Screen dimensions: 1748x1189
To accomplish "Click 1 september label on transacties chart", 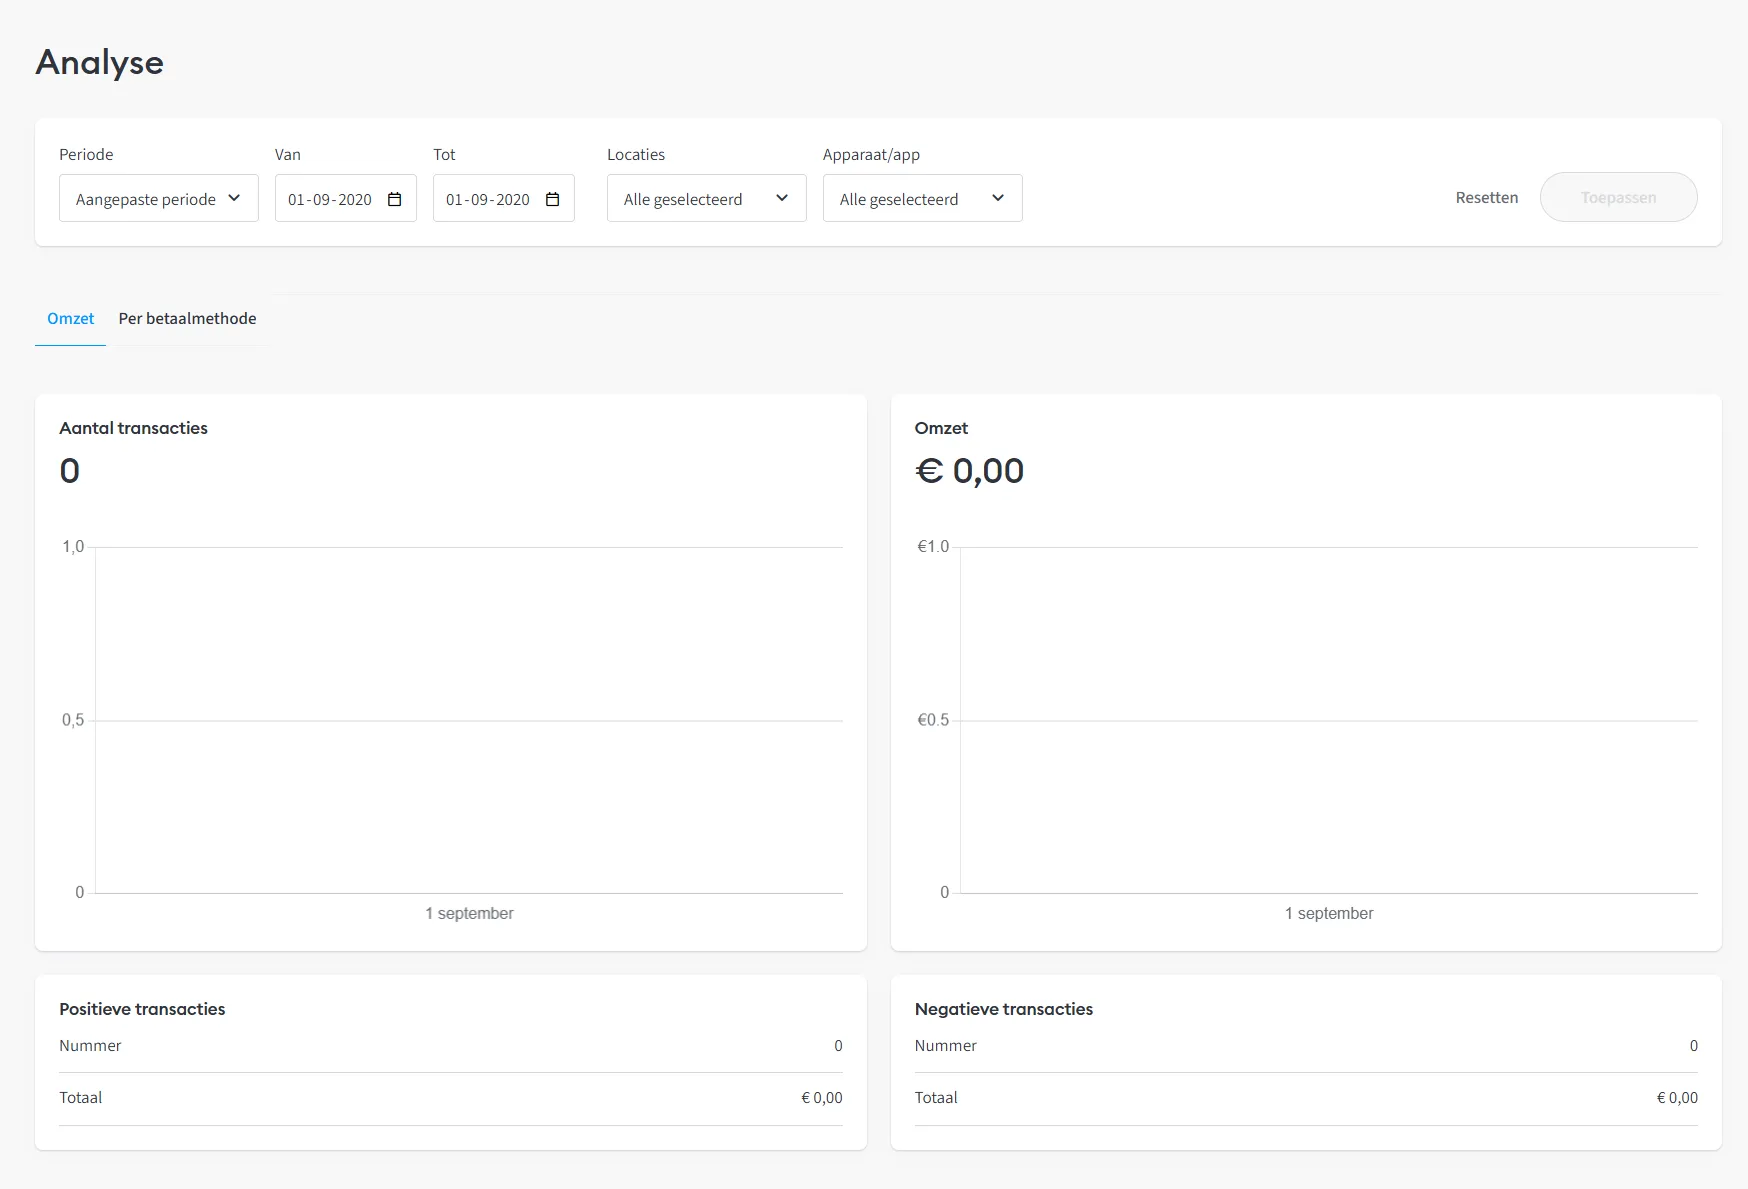I will pos(469,913).
